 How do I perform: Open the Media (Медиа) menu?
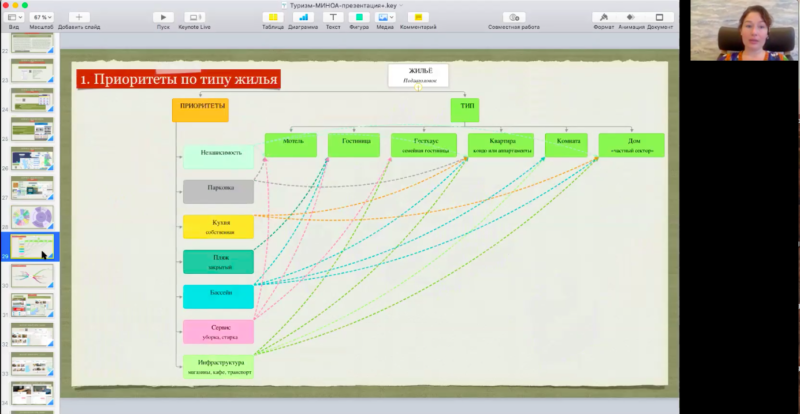pos(384,17)
